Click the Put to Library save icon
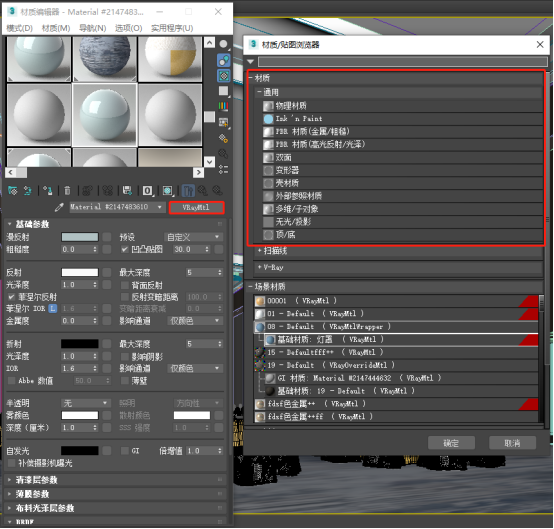Image resolution: width=554 pixels, height=529 pixels. 127,191
